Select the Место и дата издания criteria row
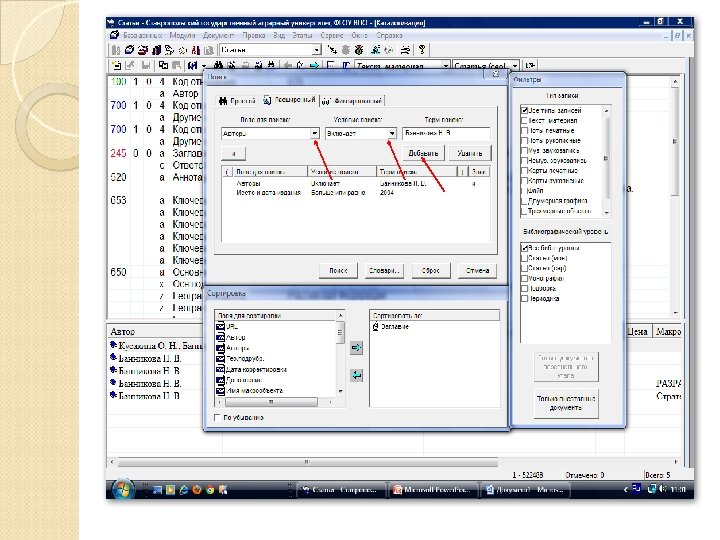Screen dimensions: 720x540 click(356, 192)
